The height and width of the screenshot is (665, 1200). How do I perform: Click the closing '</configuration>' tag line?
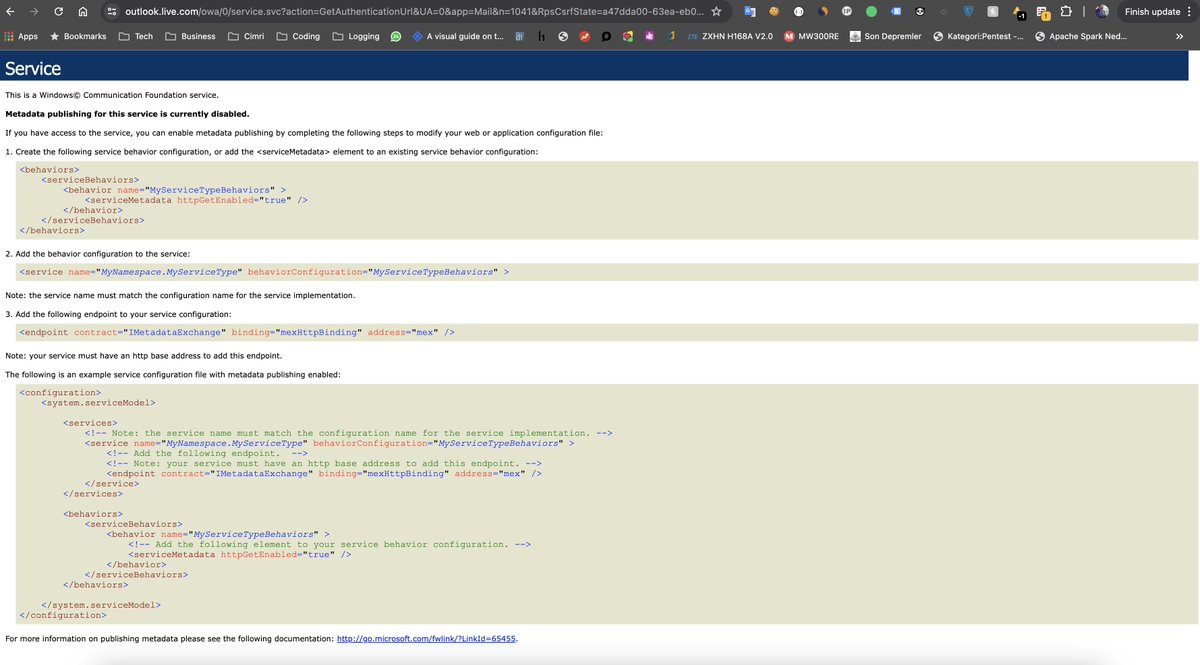click(x=62, y=615)
